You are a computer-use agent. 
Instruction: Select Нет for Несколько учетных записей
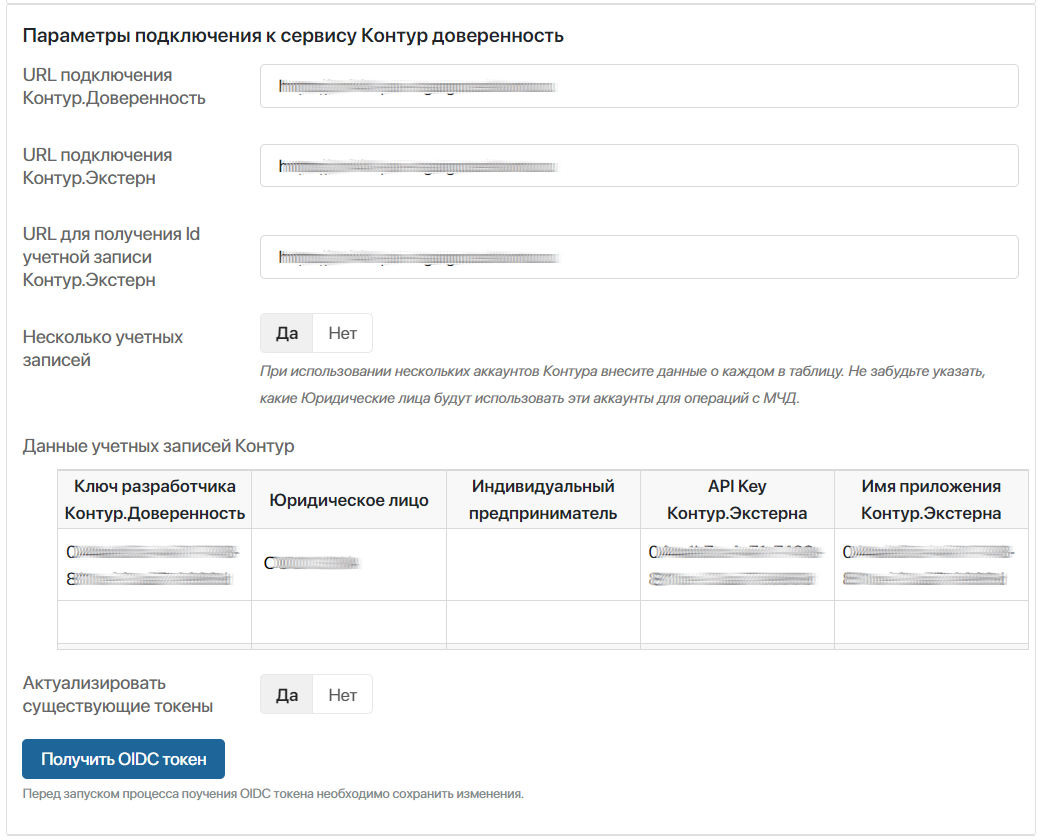(x=342, y=333)
